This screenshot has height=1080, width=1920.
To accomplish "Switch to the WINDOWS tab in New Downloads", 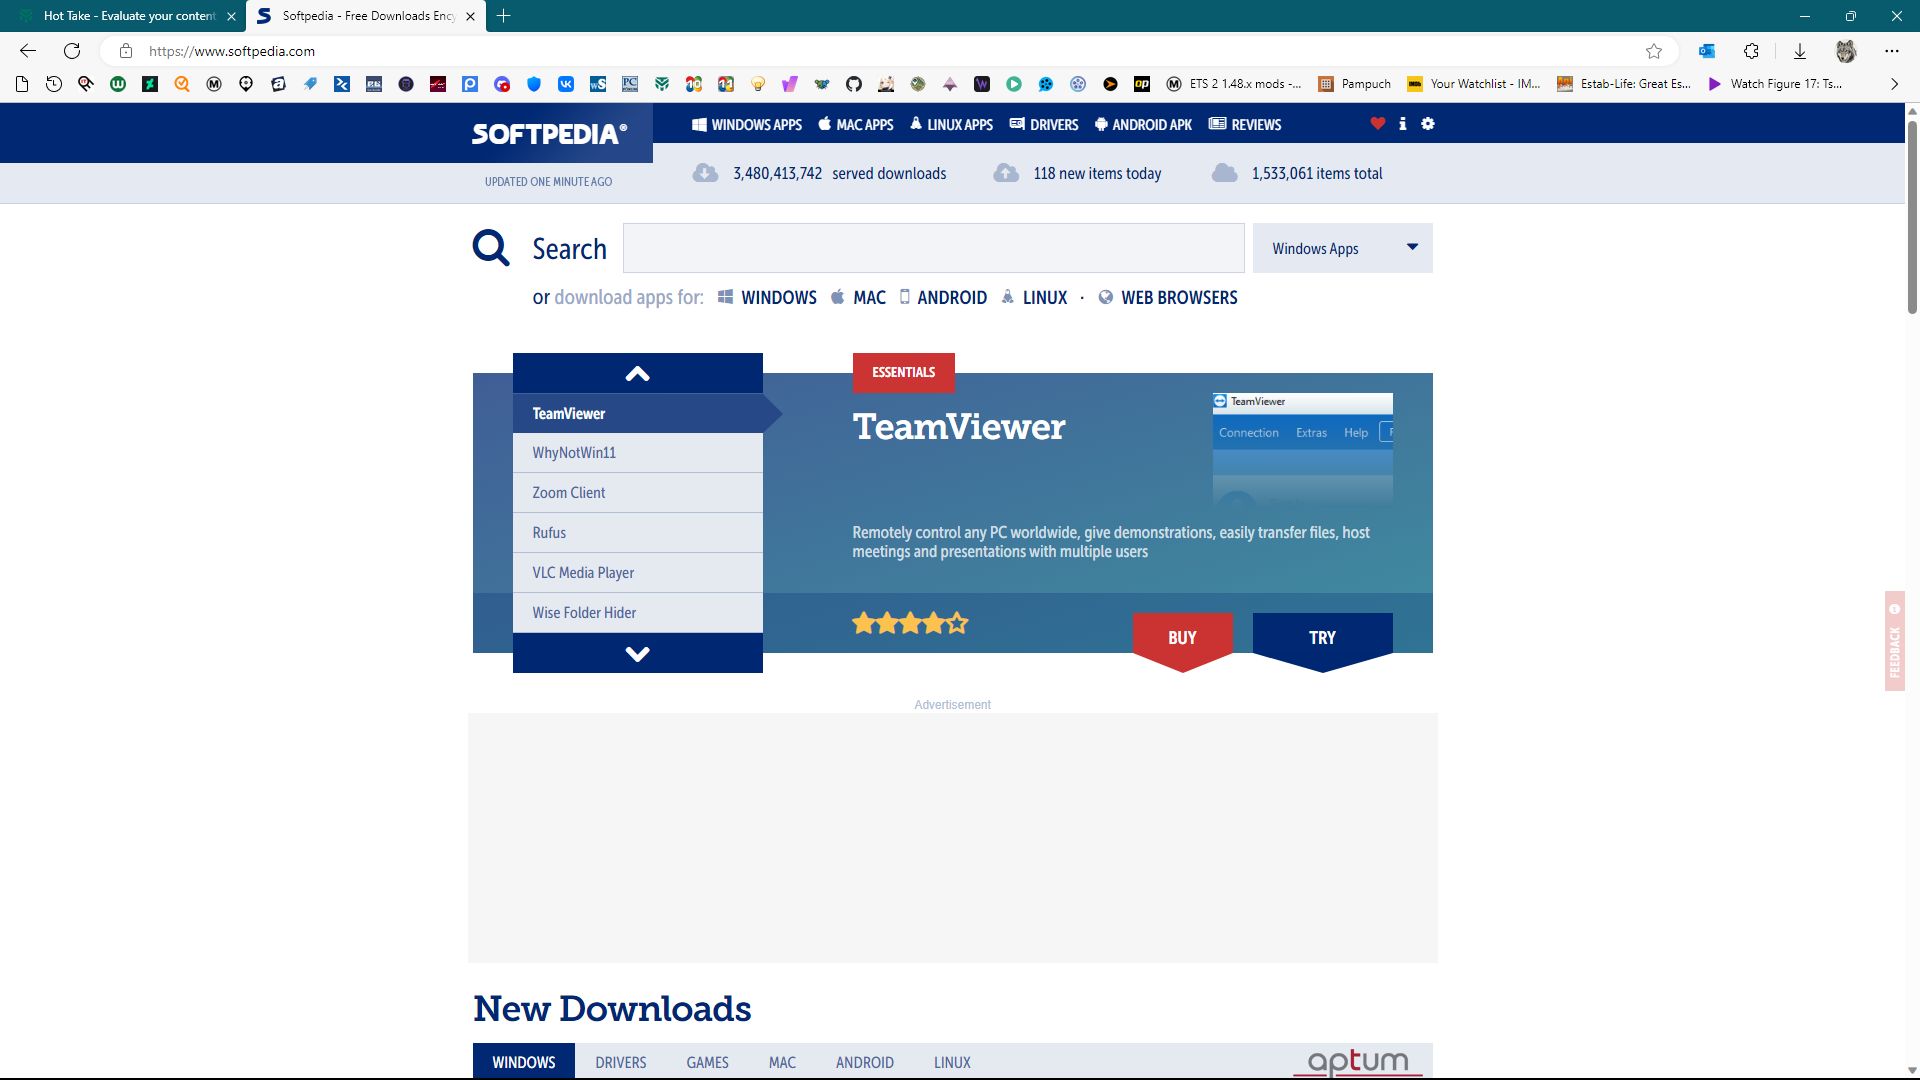I will pos(524,1061).
